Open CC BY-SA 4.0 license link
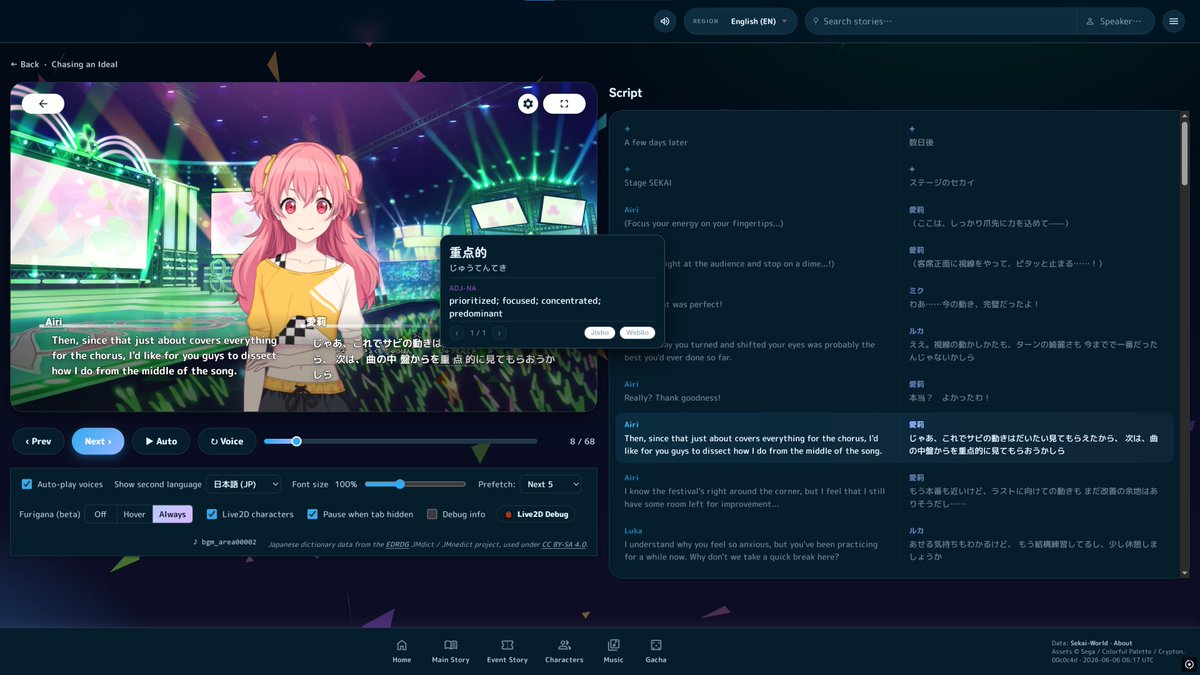Viewport: 1200px width, 675px height. point(564,545)
